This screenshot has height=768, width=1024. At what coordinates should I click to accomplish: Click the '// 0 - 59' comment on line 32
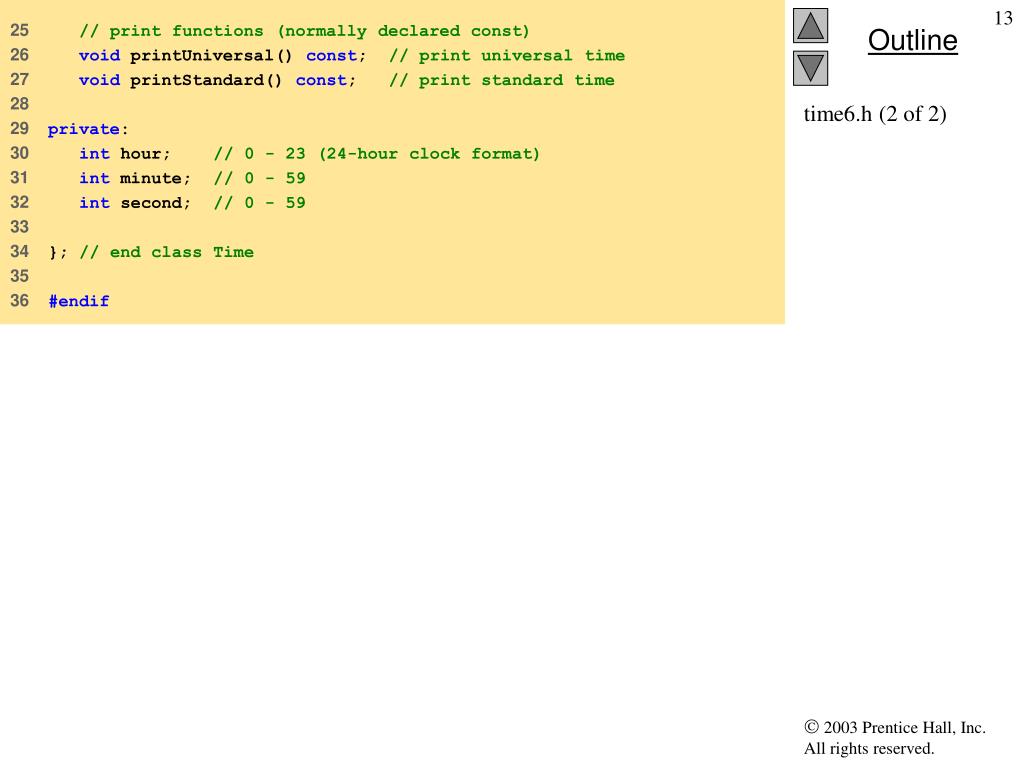(x=260, y=203)
